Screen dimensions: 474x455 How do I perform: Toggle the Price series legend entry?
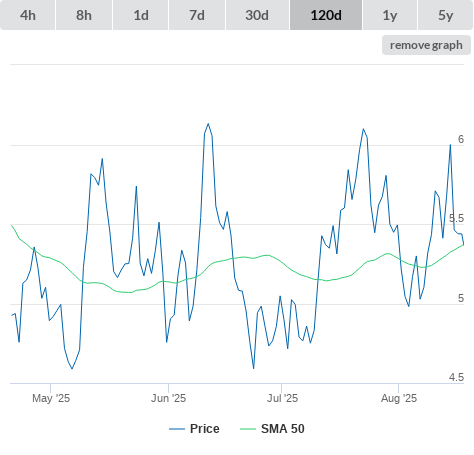(205, 429)
